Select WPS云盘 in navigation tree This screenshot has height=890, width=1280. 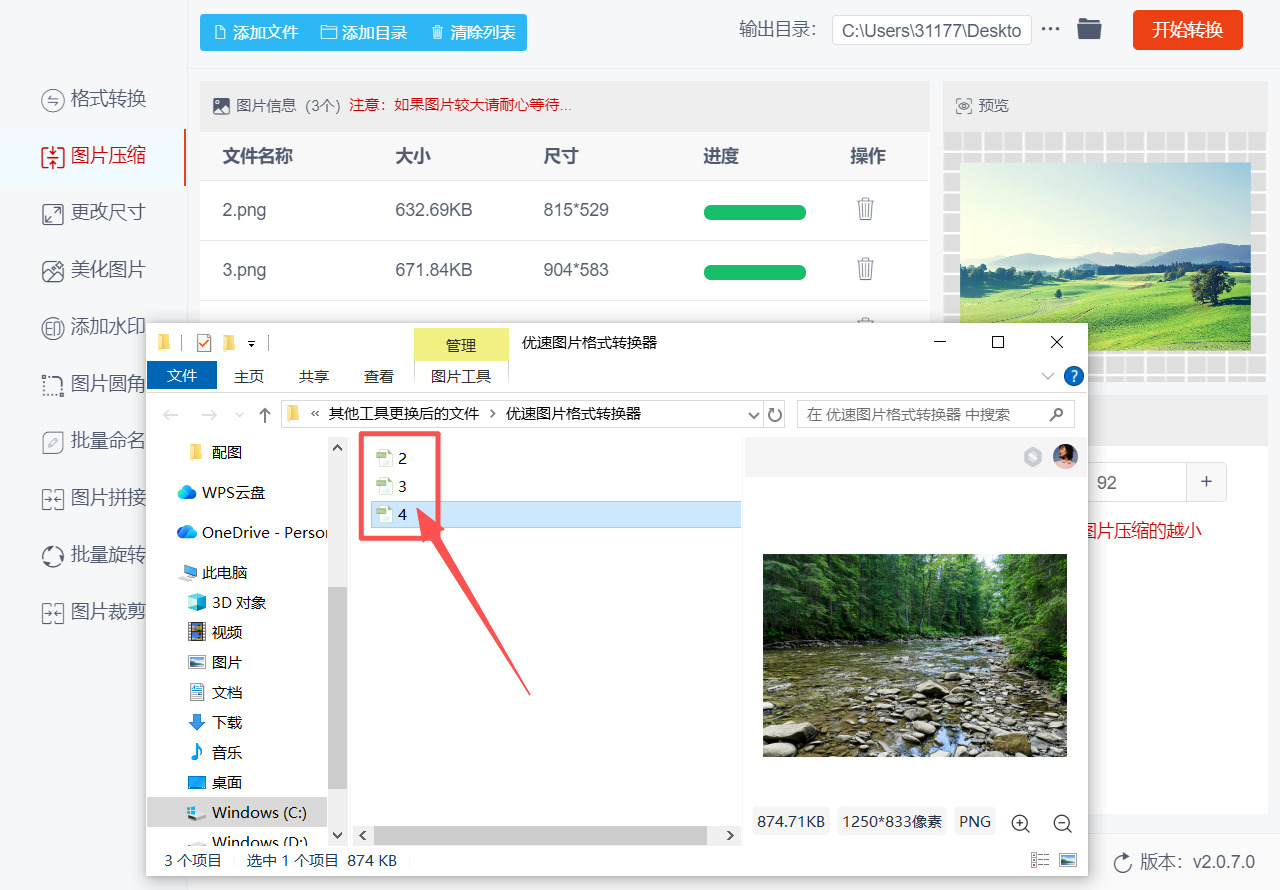pyautogui.click(x=222, y=492)
